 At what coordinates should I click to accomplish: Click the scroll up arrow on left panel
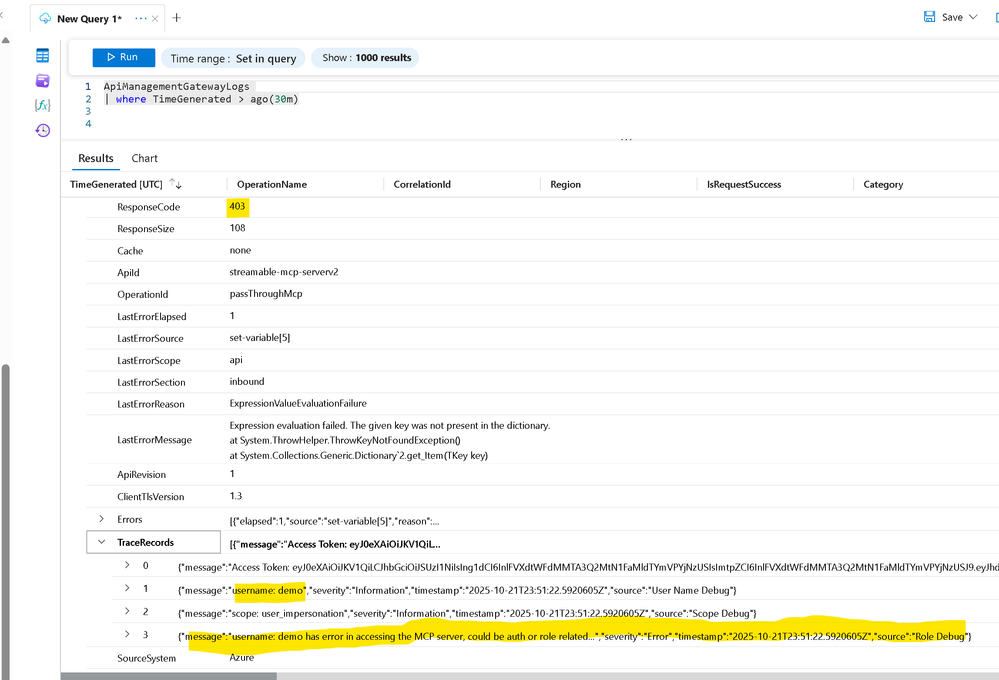pyautogui.click(x=6, y=40)
